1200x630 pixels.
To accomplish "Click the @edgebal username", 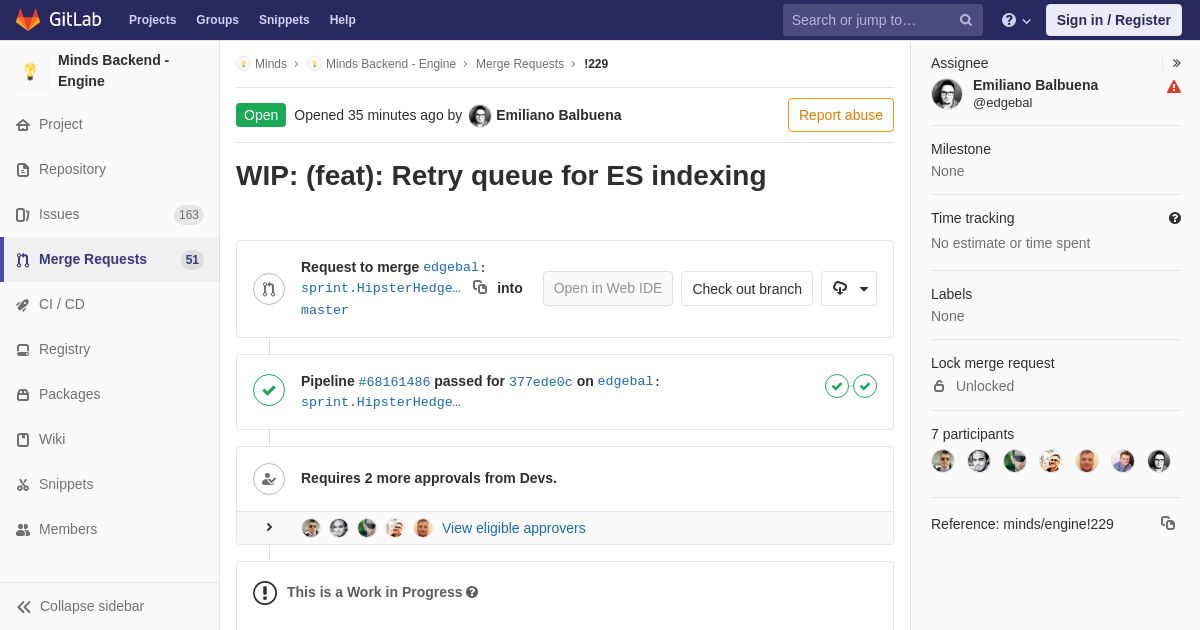I will pyautogui.click(x=1003, y=103).
